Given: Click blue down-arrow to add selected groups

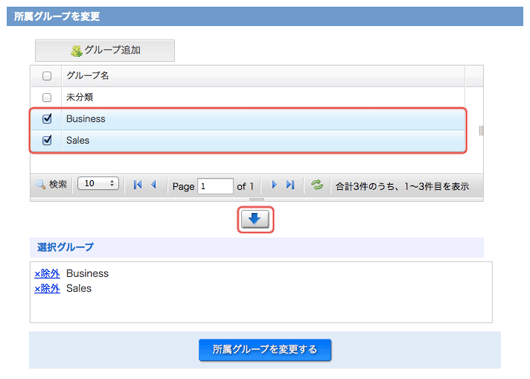Looking at the screenshot, I should 255,219.
